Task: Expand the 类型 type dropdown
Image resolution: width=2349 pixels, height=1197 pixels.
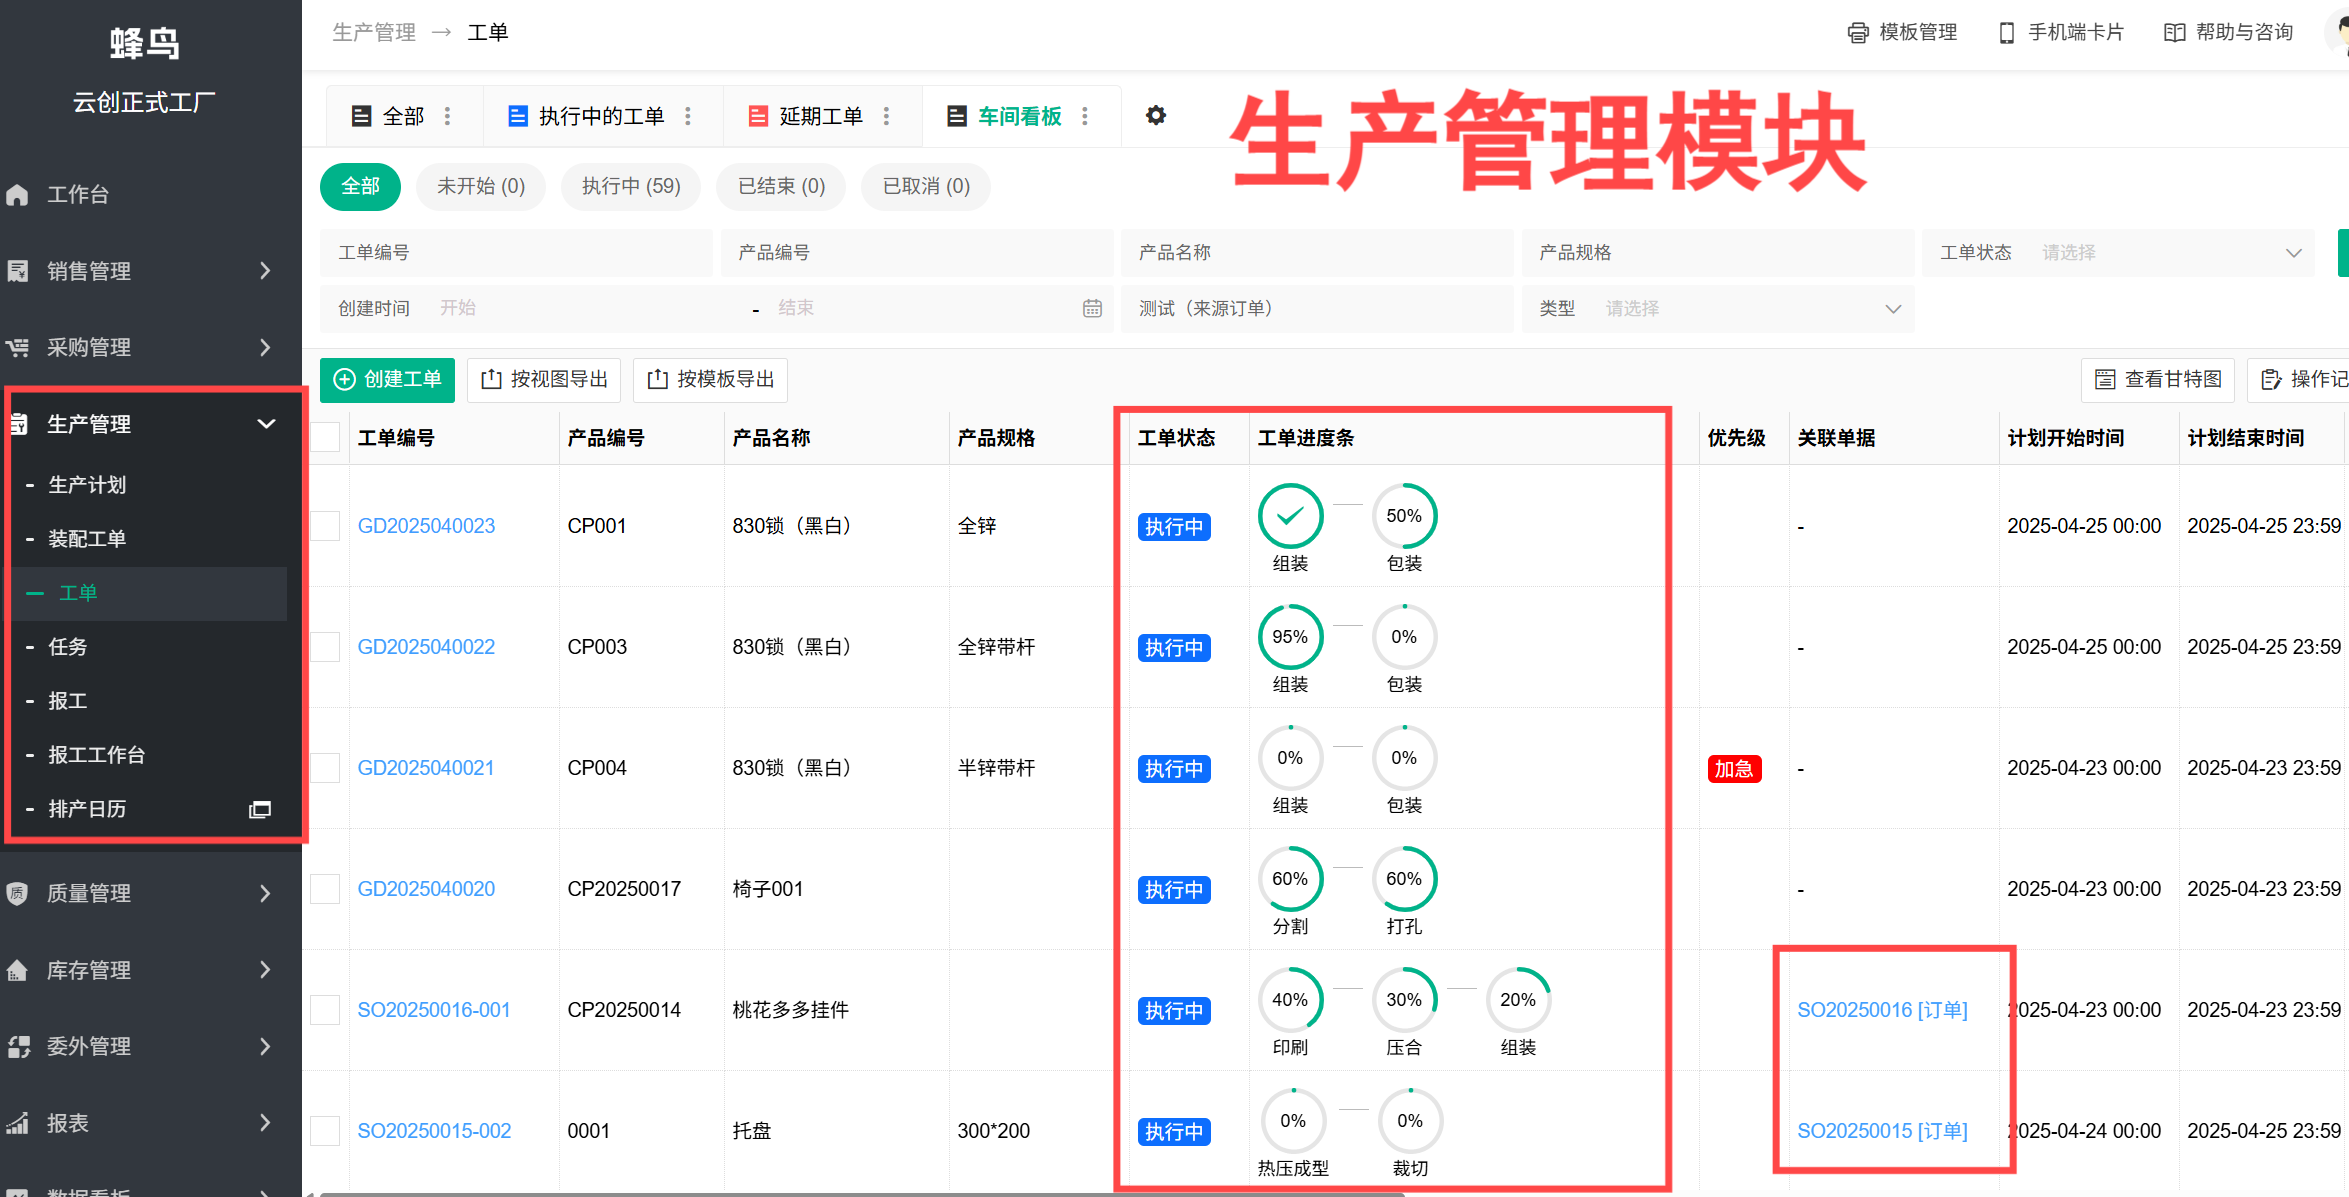Action: click(1750, 308)
